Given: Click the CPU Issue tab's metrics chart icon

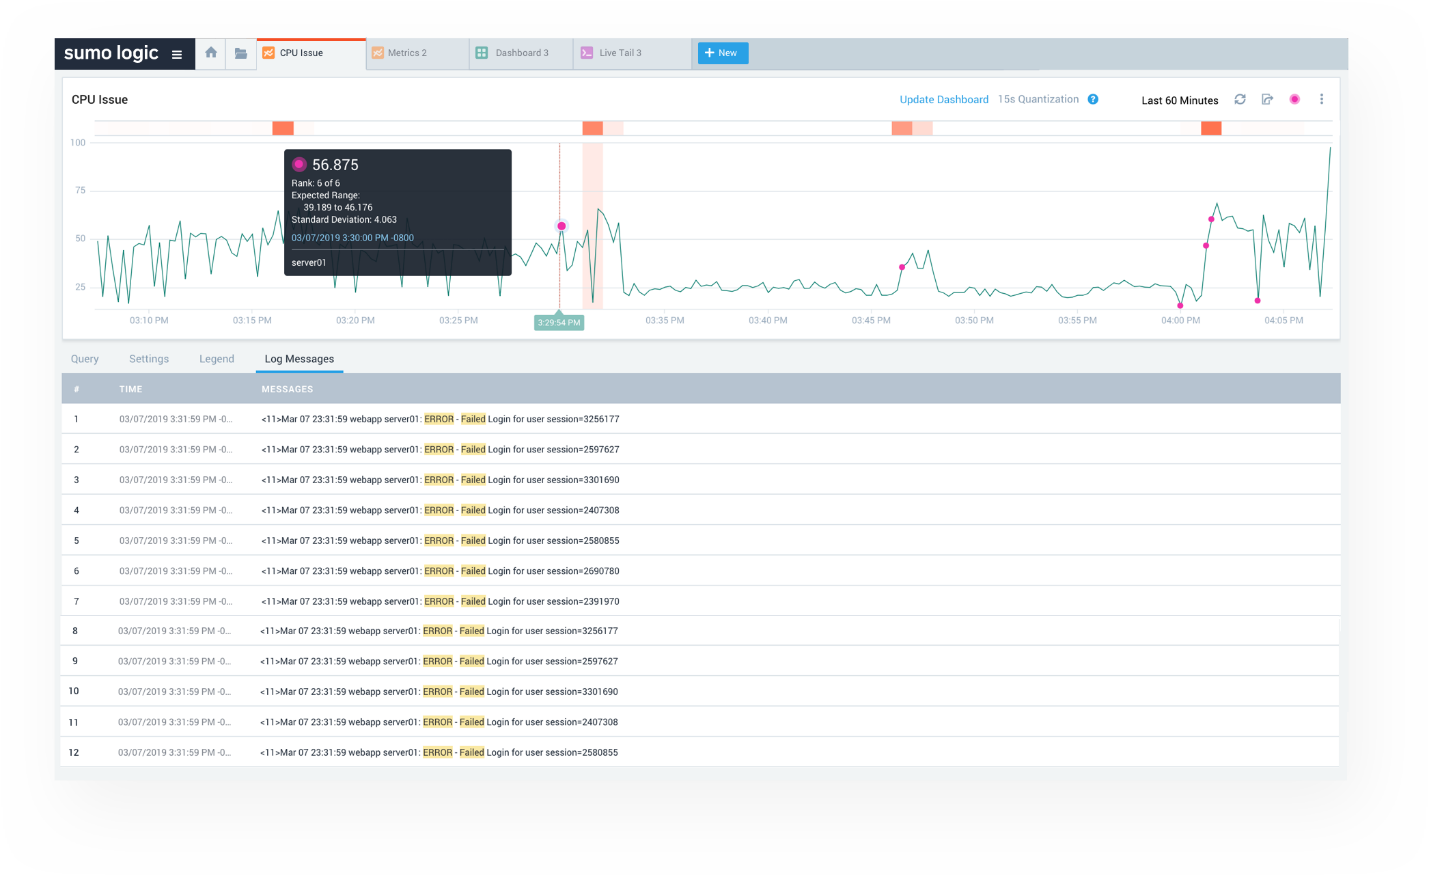Looking at the screenshot, I should 266,52.
